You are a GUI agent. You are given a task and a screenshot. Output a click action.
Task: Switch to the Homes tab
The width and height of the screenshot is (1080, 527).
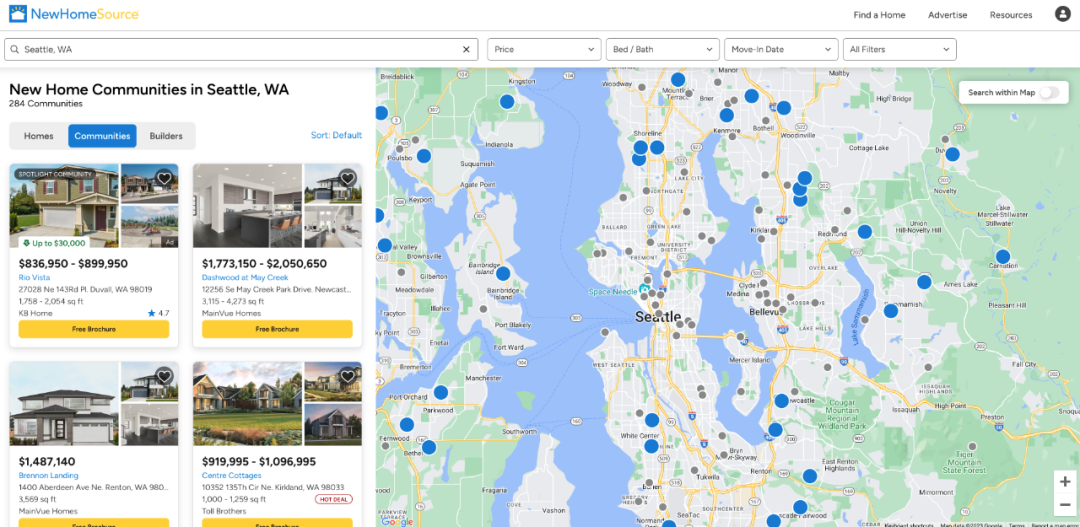pos(39,136)
